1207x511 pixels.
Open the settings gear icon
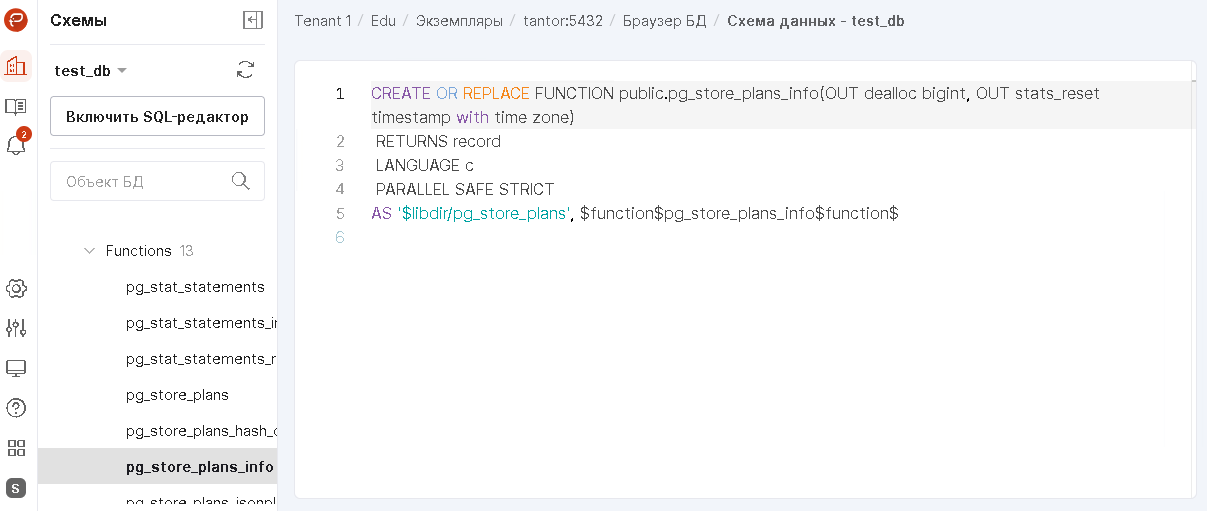coord(16,289)
